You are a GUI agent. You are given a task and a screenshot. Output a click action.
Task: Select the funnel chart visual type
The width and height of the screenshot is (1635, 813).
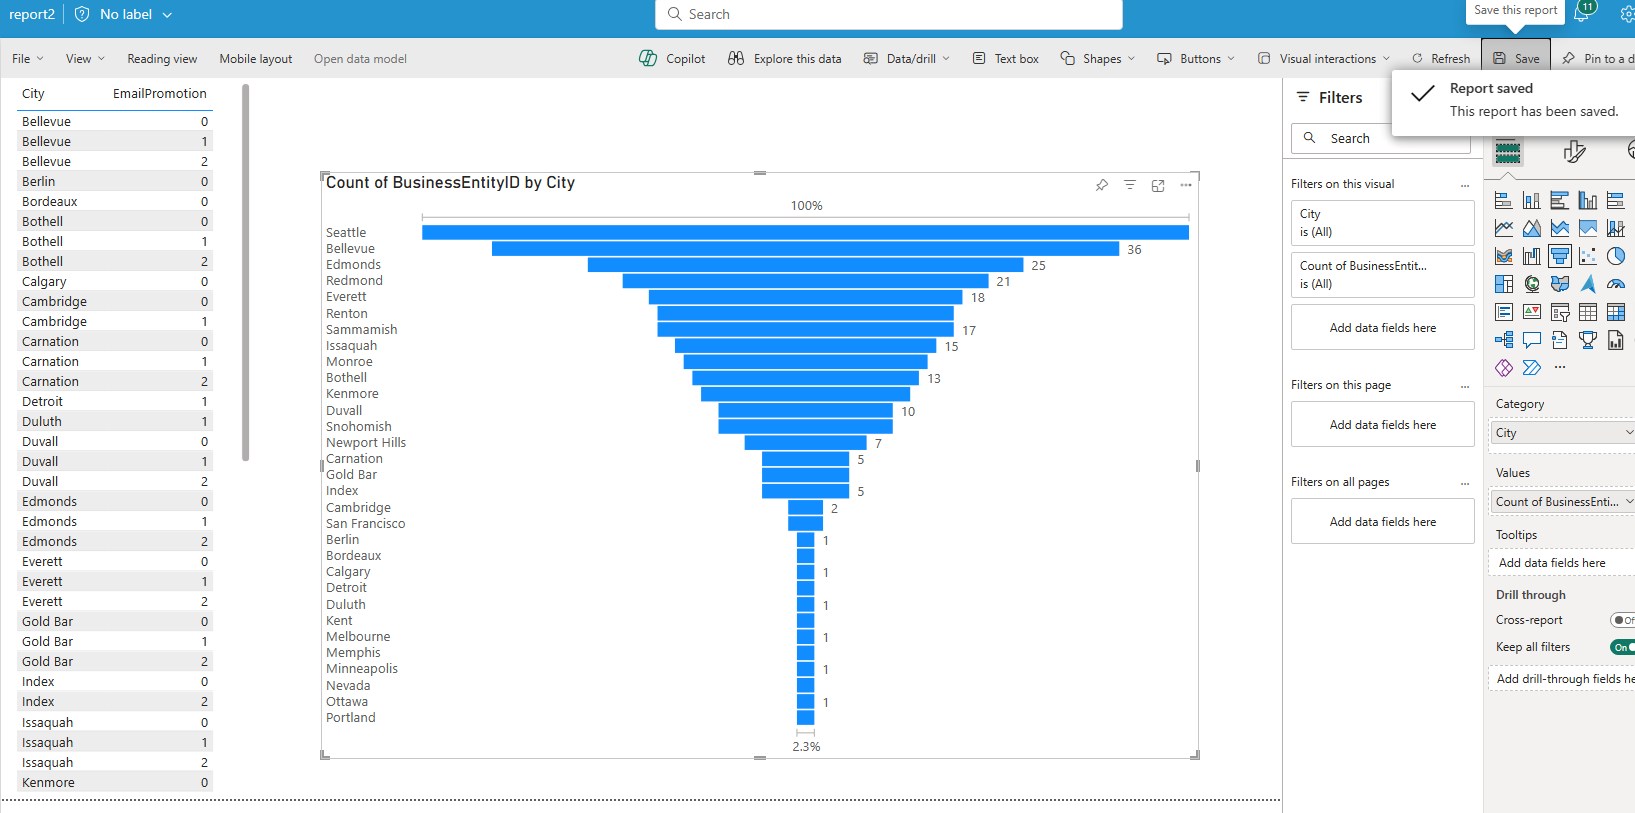click(1559, 256)
